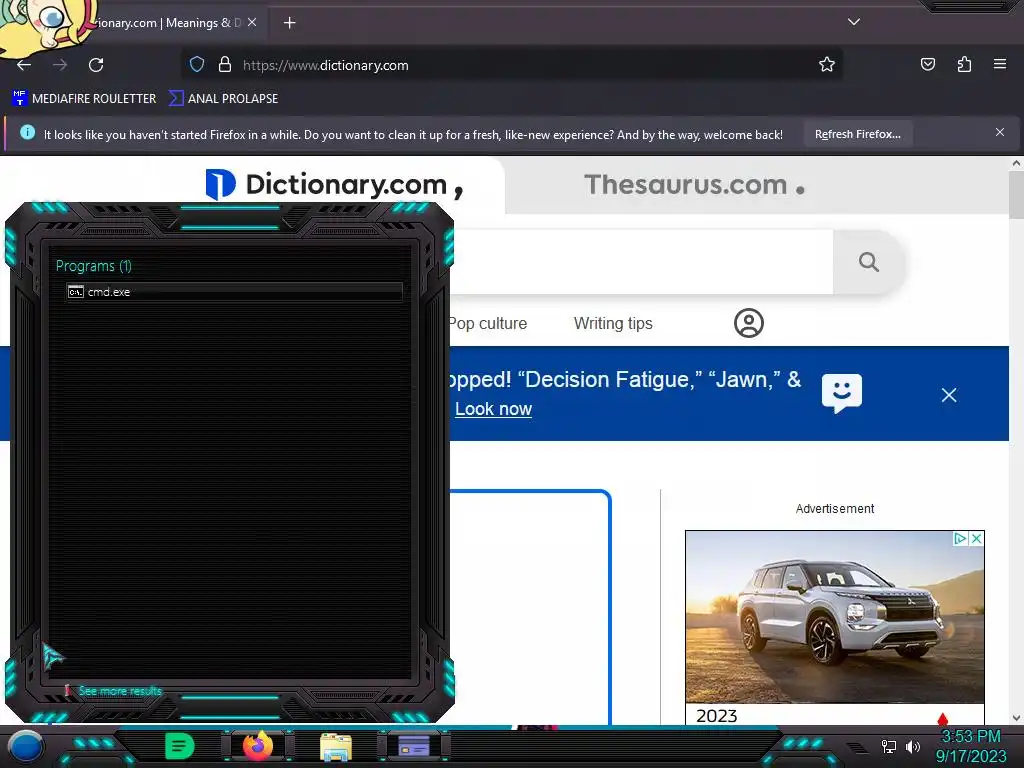The height and width of the screenshot is (768, 1024).
Task: Close the Dictionary.com browser tab
Action: tap(252, 22)
